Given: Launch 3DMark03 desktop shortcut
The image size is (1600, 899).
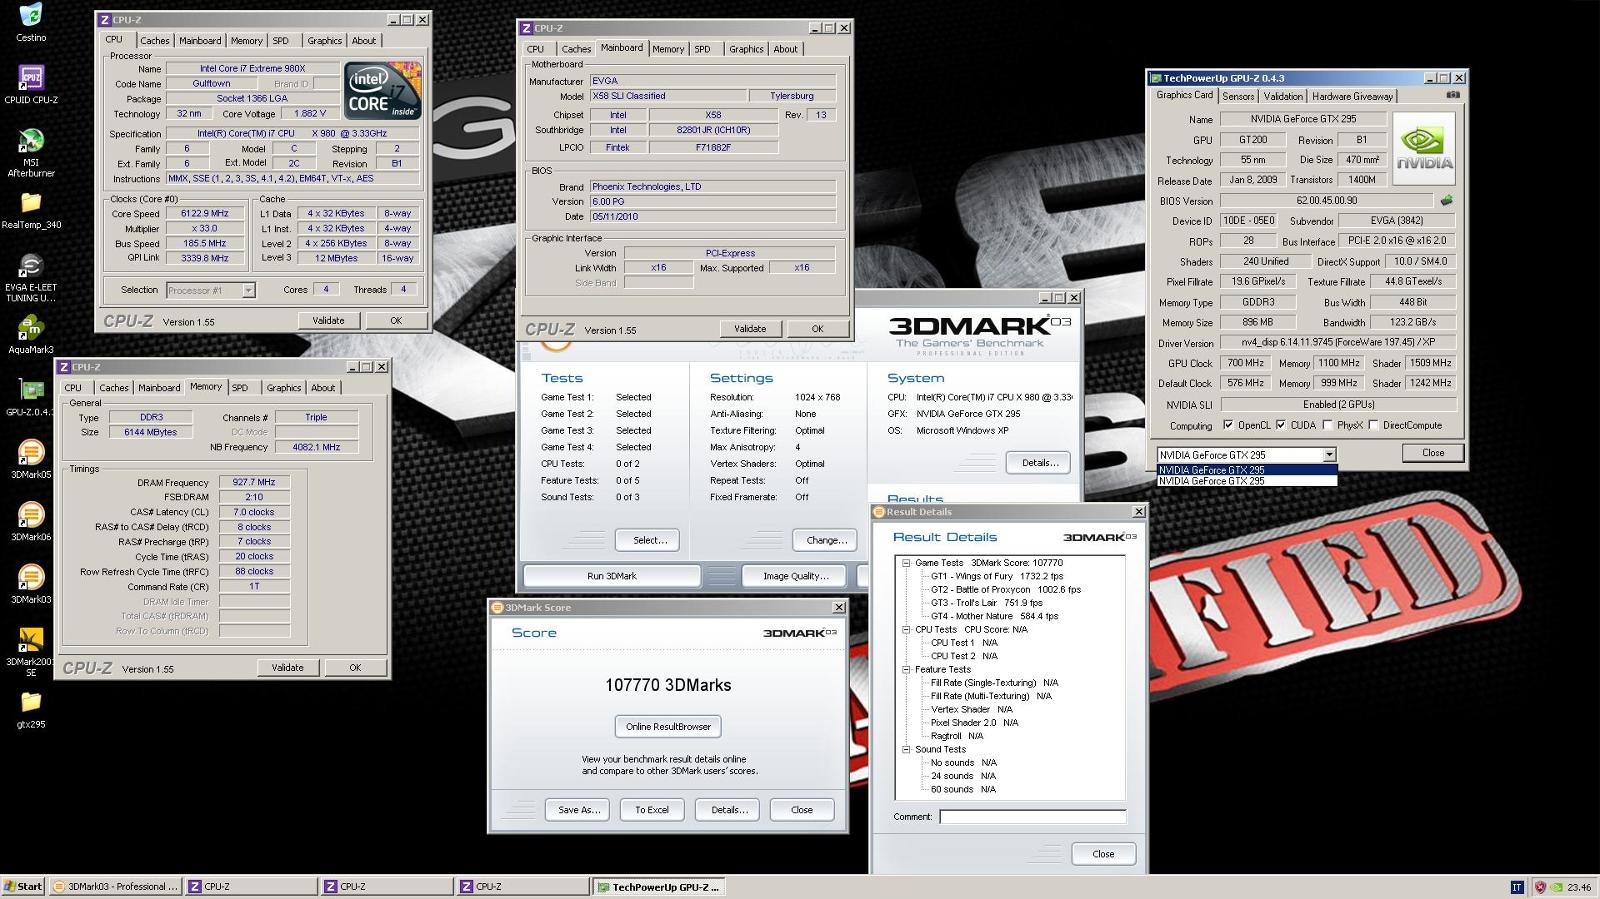Looking at the screenshot, I should click(31, 578).
